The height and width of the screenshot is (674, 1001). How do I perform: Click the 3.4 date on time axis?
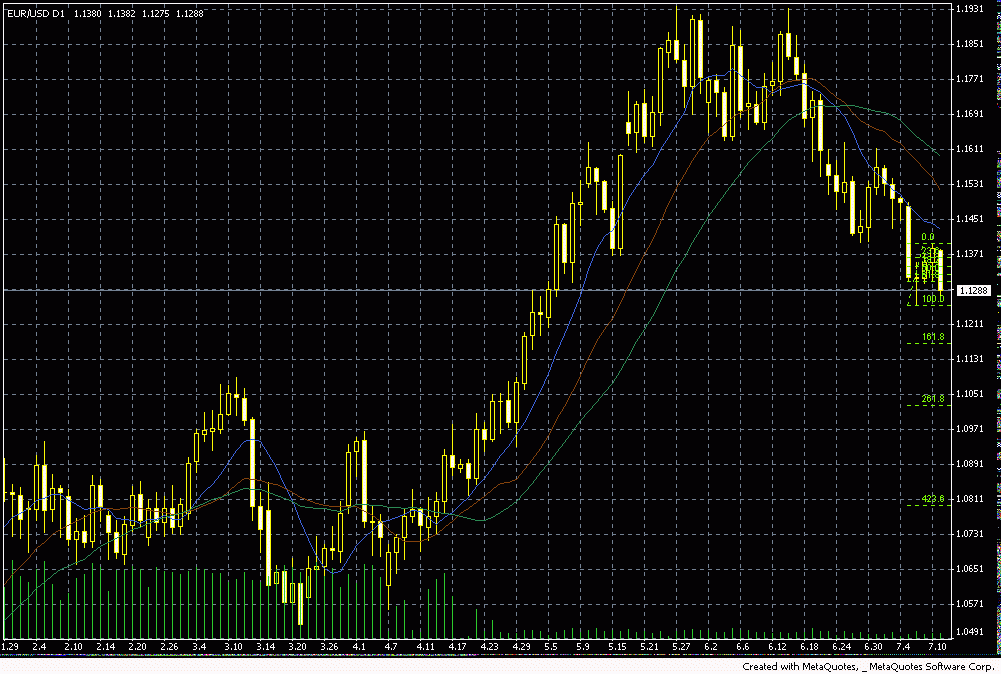tap(199, 647)
